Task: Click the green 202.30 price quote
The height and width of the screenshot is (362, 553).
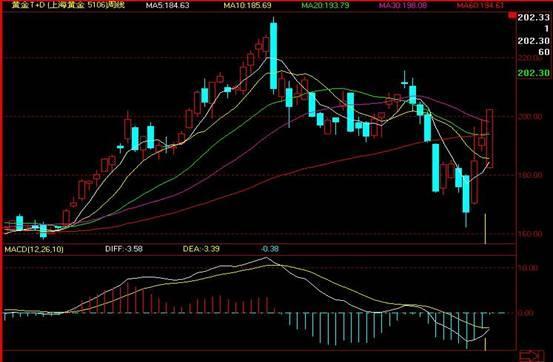Action: [533, 73]
